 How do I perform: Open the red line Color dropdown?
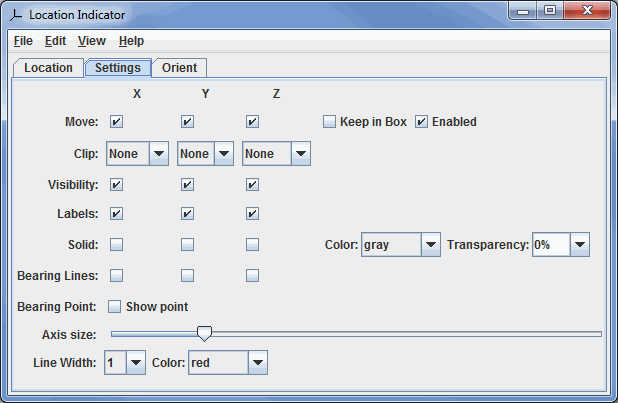[257, 363]
